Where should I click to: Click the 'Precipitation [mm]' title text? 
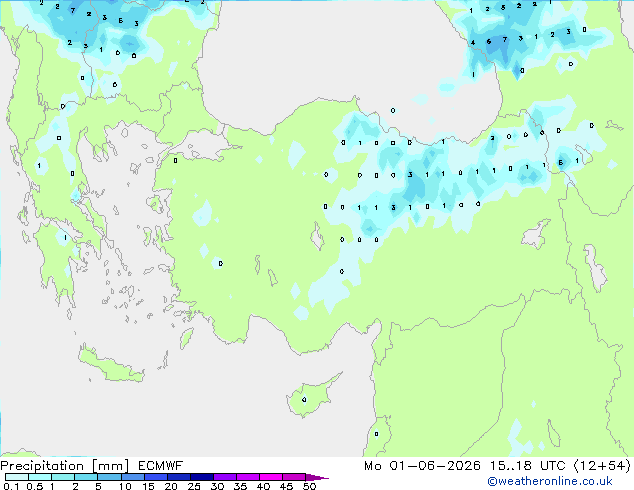pos(65,466)
